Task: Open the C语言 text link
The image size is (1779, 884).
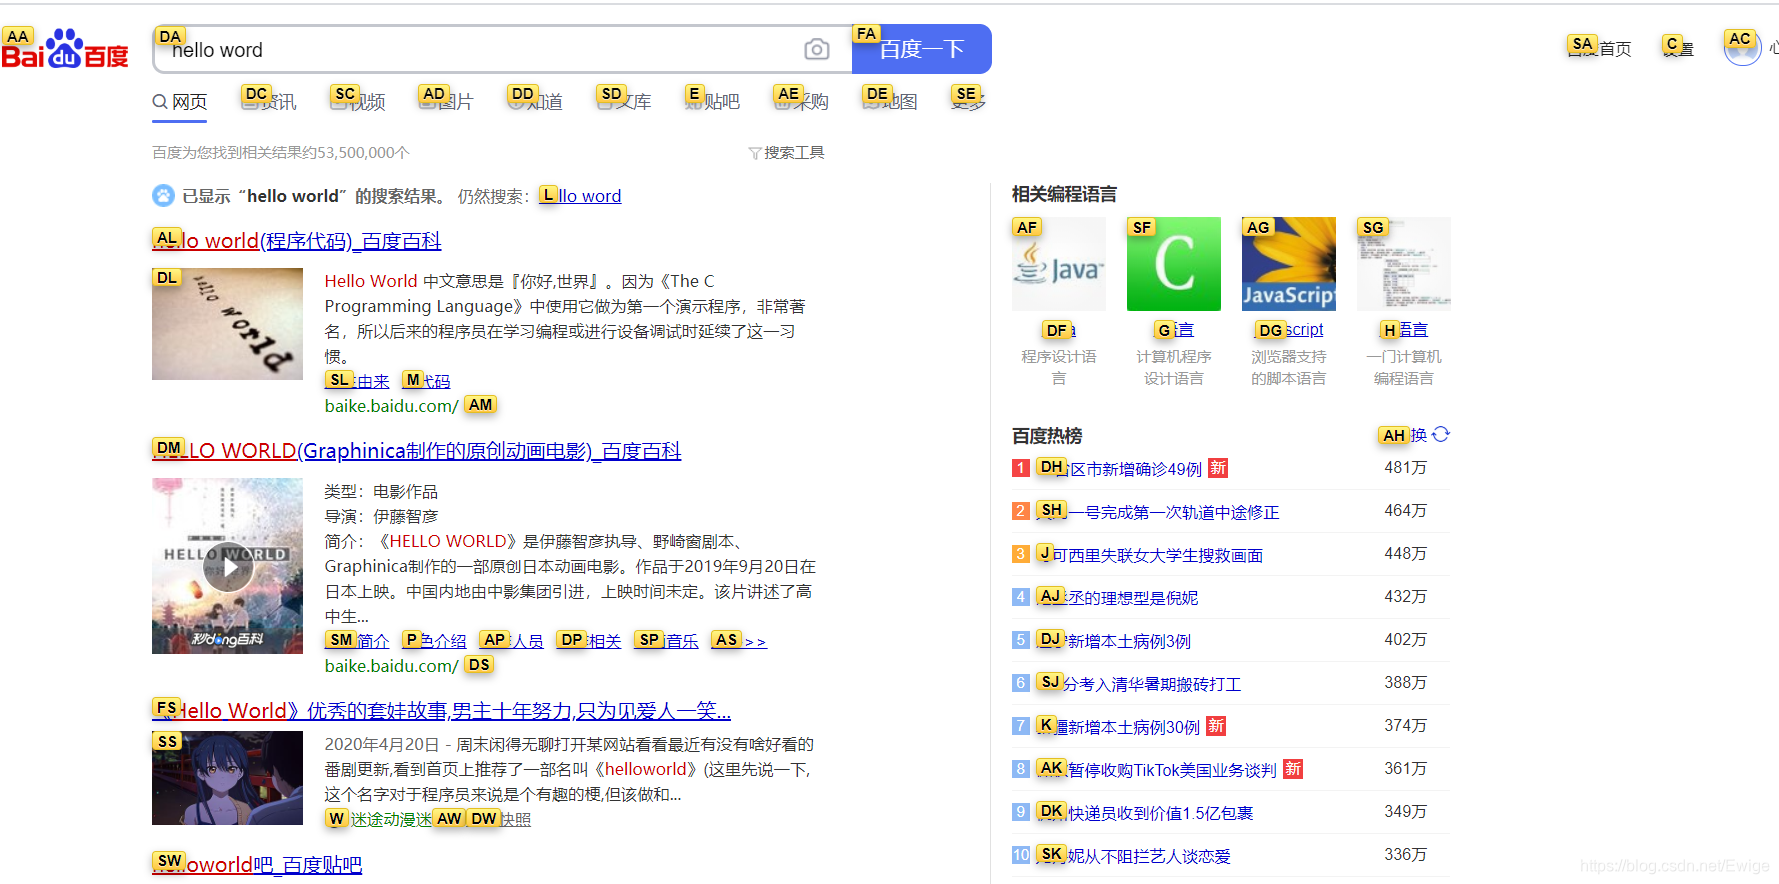Action: [1174, 330]
